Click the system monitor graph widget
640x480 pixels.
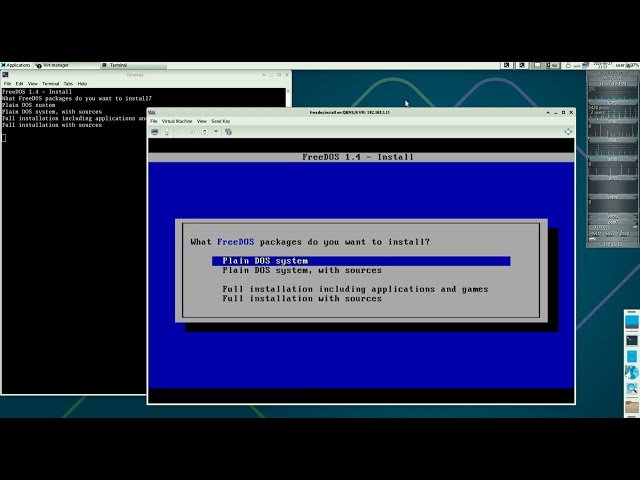point(613,159)
